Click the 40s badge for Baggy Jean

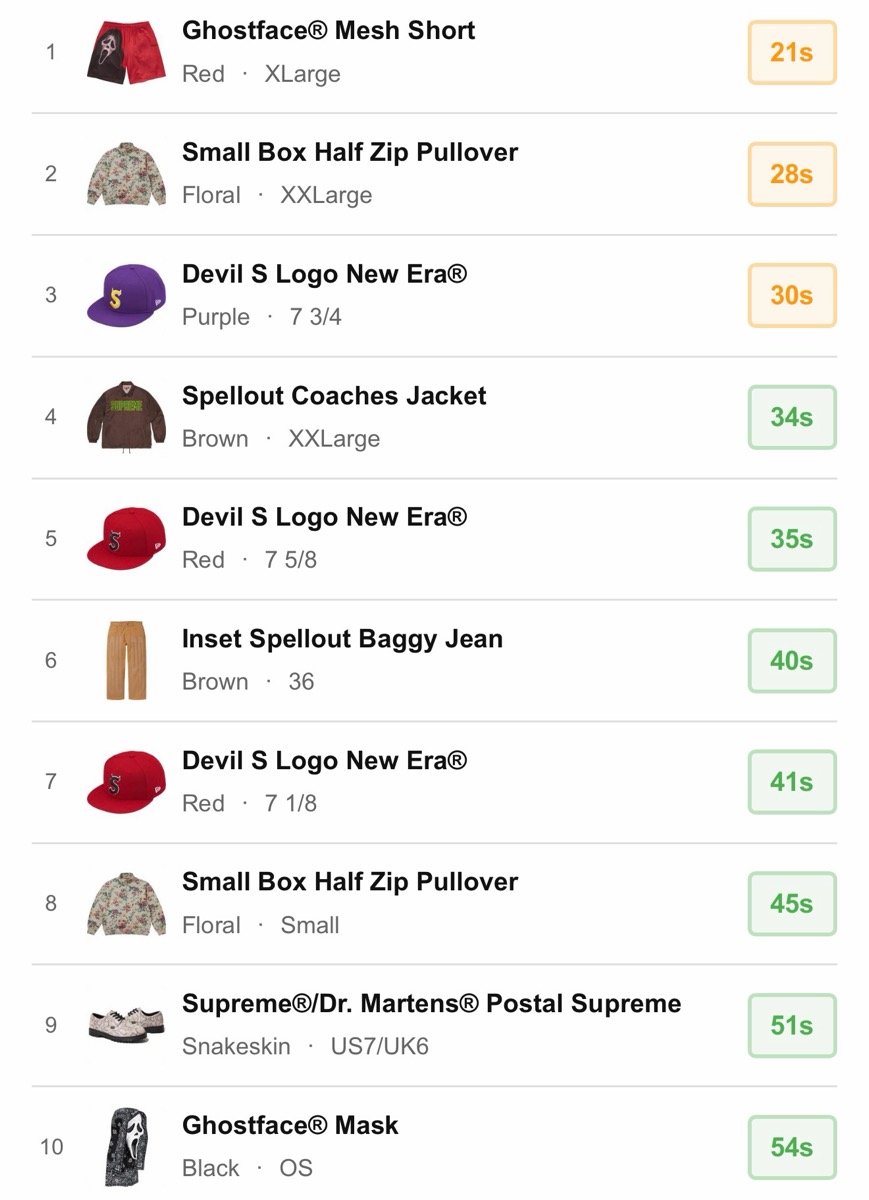tap(791, 660)
